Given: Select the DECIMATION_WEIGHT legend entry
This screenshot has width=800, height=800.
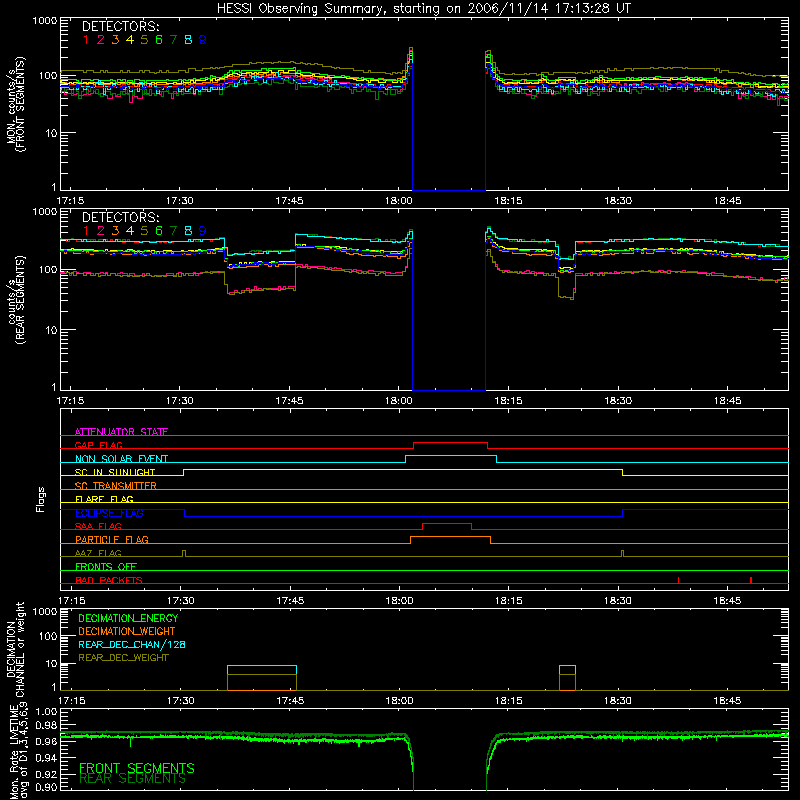Looking at the screenshot, I should pos(127,631).
